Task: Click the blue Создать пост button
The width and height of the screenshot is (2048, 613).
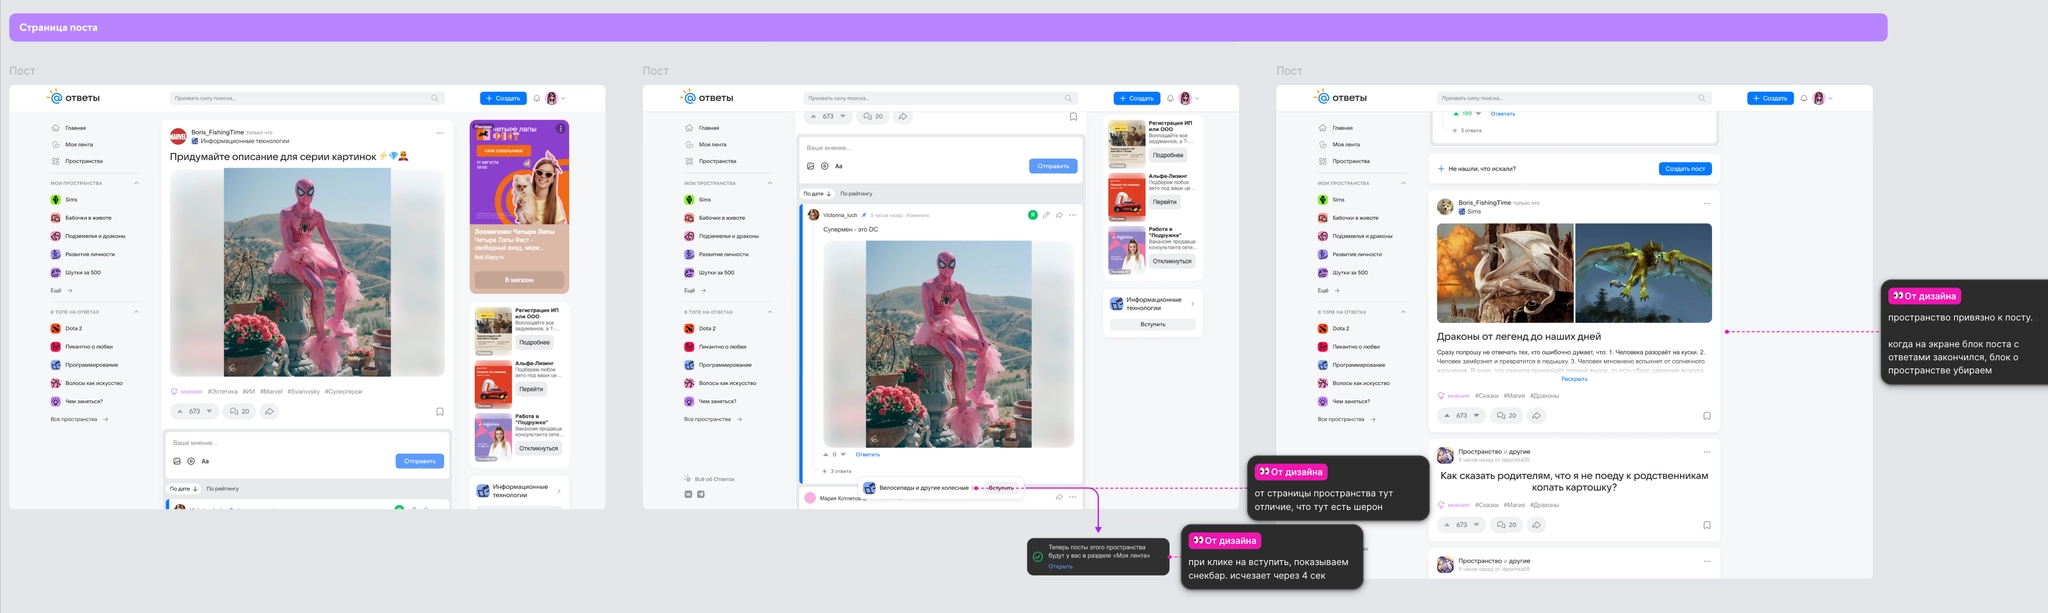Action: (x=1685, y=169)
